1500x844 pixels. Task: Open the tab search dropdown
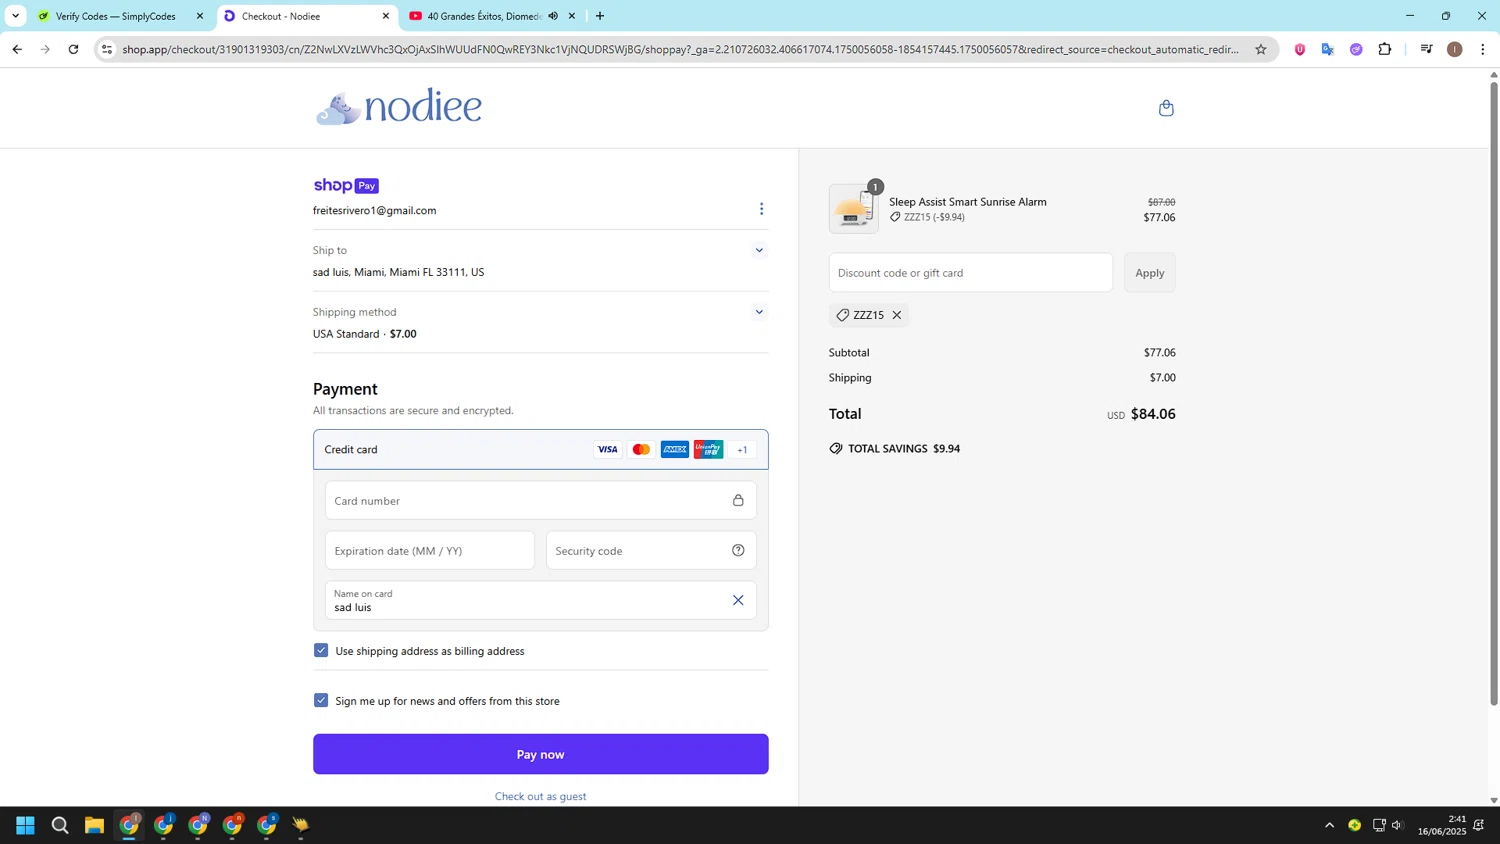pos(15,16)
